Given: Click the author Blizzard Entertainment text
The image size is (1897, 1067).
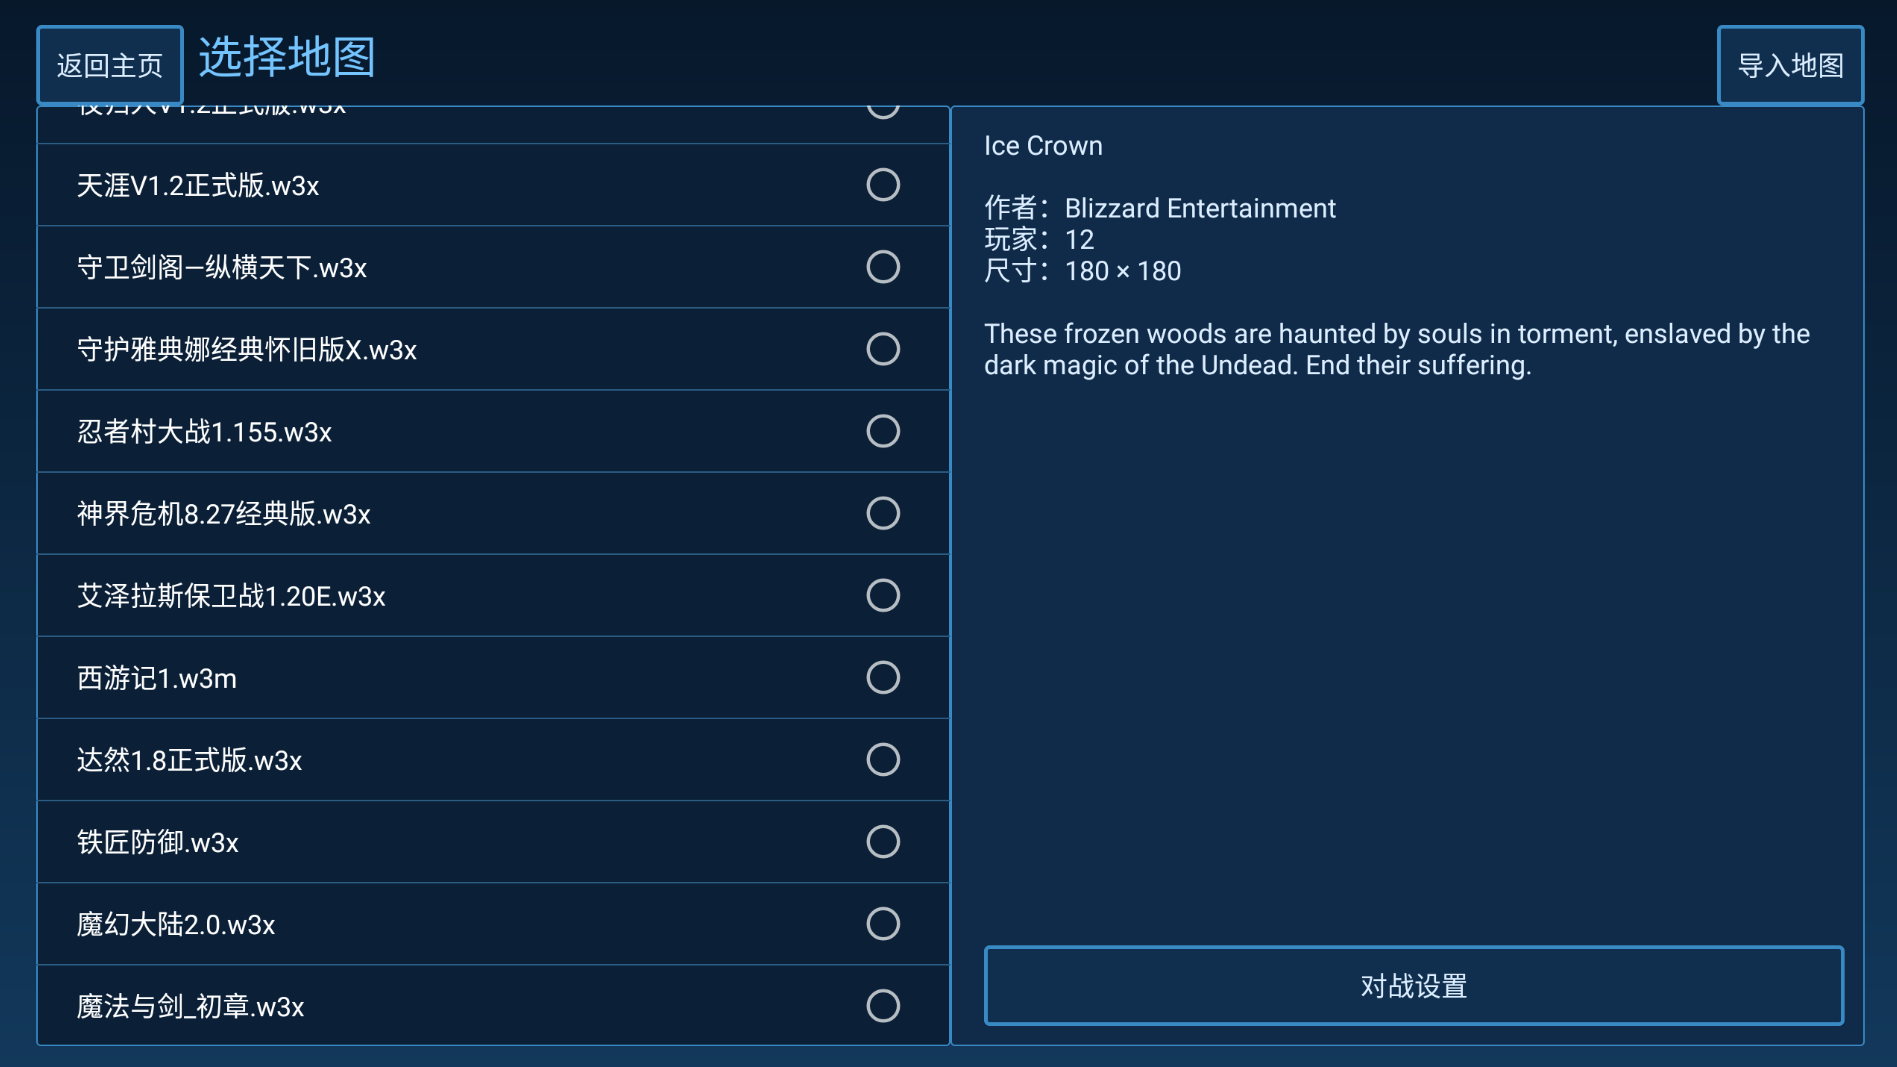Looking at the screenshot, I should pyautogui.click(x=1200, y=208).
